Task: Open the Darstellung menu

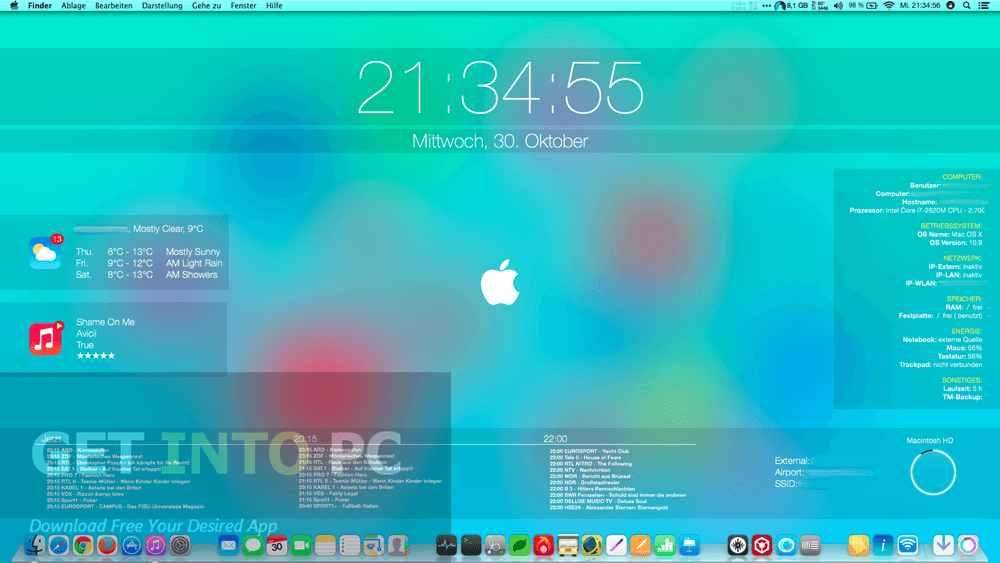Action: pos(162,5)
